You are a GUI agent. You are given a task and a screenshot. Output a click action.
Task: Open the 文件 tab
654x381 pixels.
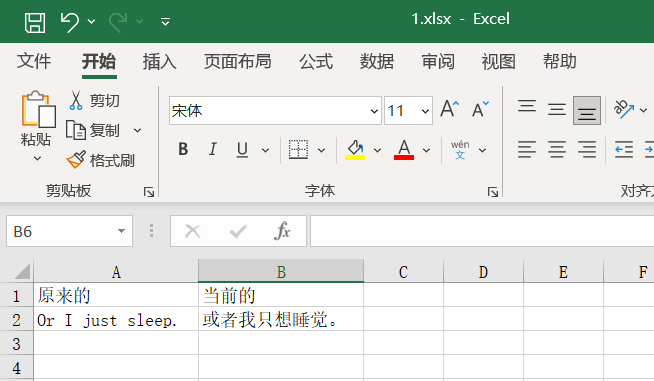pos(34,62)
